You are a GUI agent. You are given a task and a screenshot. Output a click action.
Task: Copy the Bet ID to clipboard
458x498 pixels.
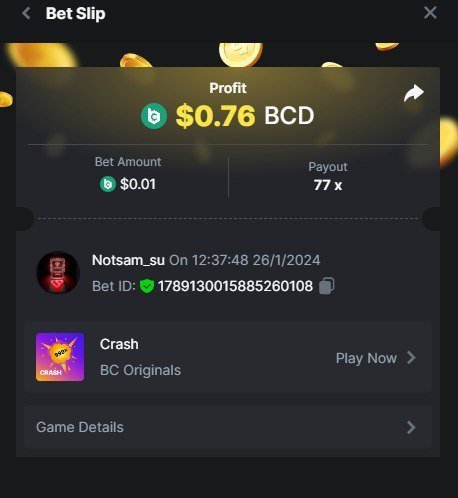coord(327,286)
